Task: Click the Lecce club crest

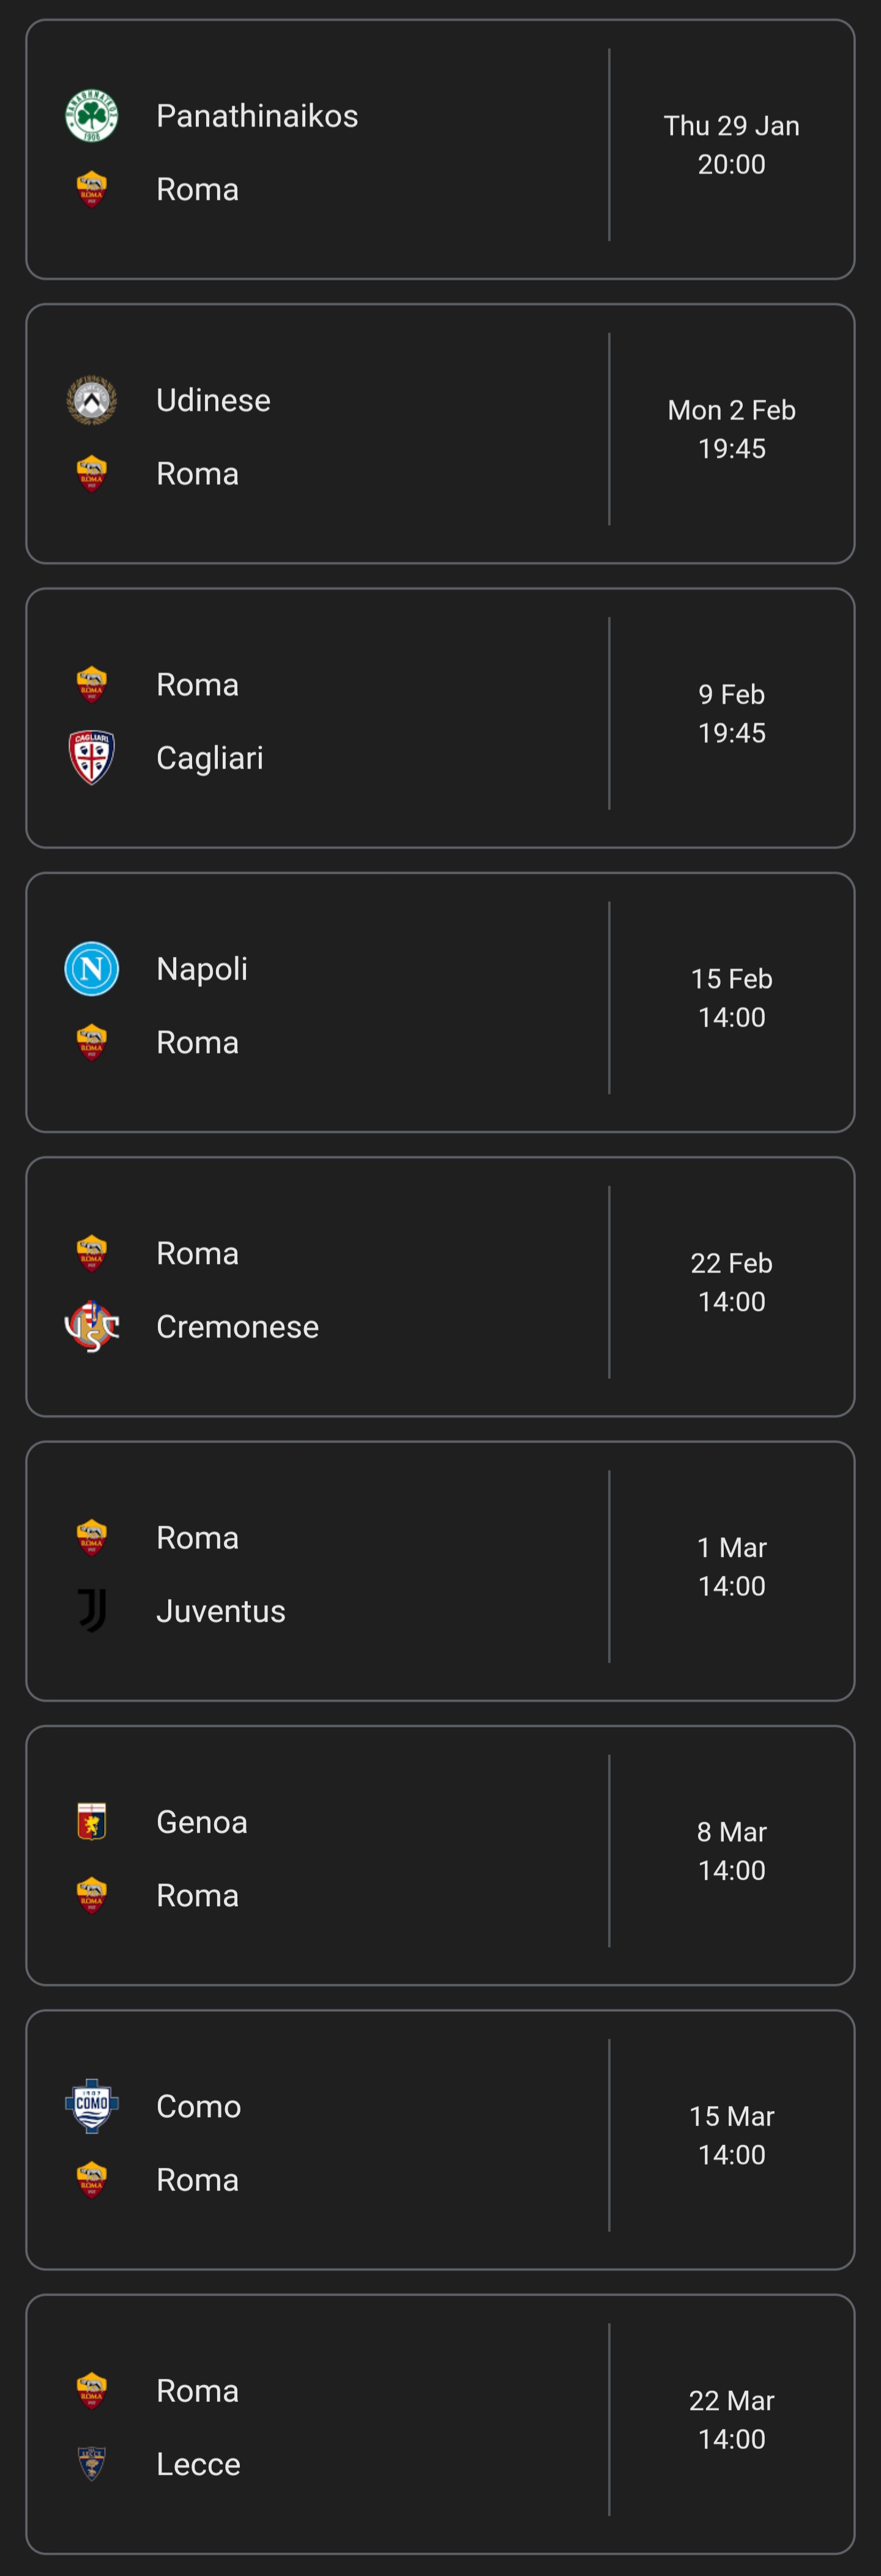Action: [91, 2463]
